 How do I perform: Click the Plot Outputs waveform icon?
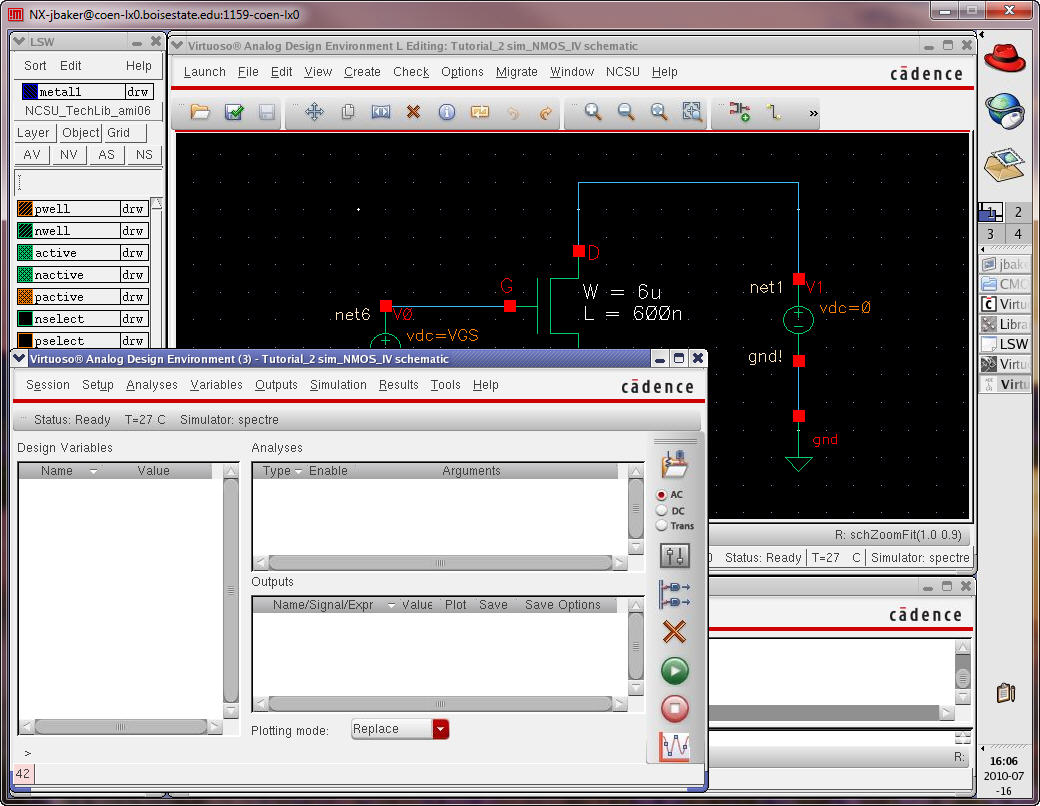pyautogui.click(x=675, y=747)
